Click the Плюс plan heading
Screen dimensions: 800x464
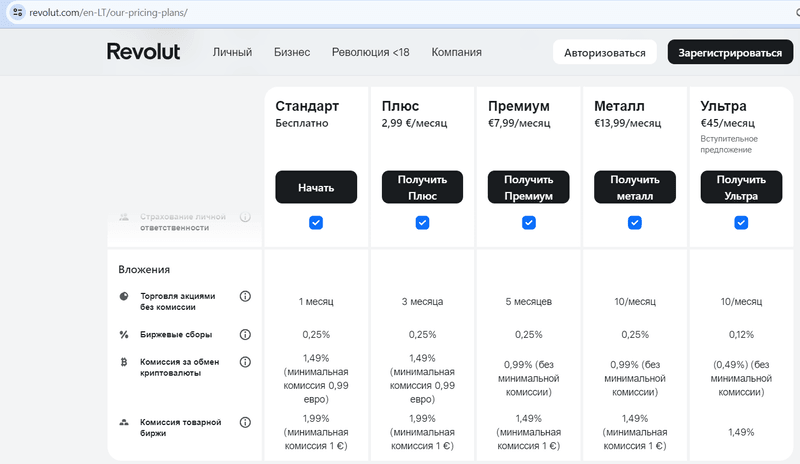[x=401, y=106]
